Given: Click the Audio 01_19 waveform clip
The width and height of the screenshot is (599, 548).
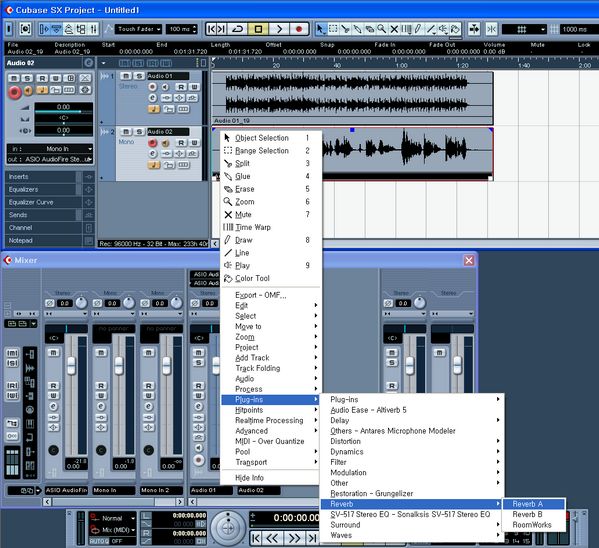Looking at the screenshot, I should point(352,98).
